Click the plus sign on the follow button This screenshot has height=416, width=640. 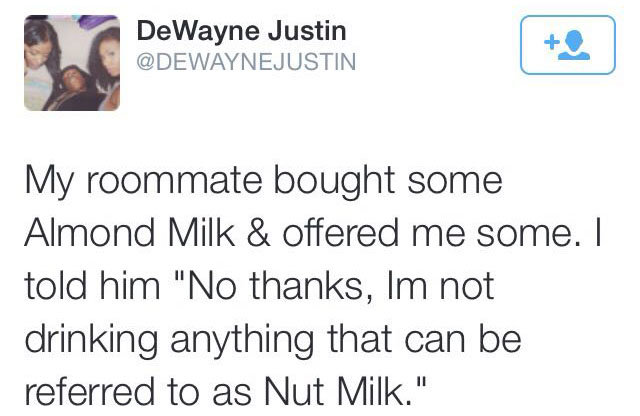pyautogui.click(x=550, y=41)
